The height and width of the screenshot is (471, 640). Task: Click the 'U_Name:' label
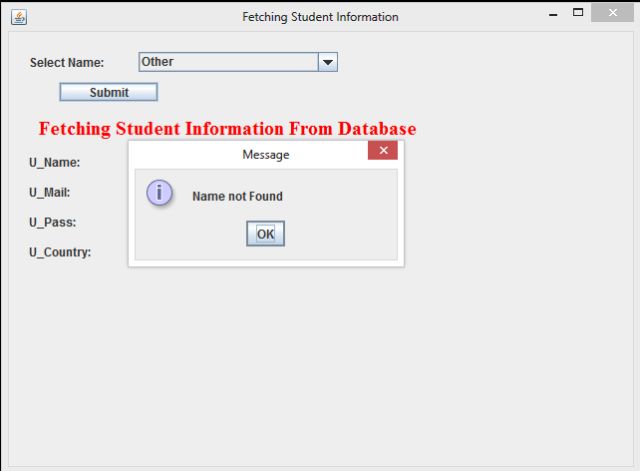[x=55, y=162]
